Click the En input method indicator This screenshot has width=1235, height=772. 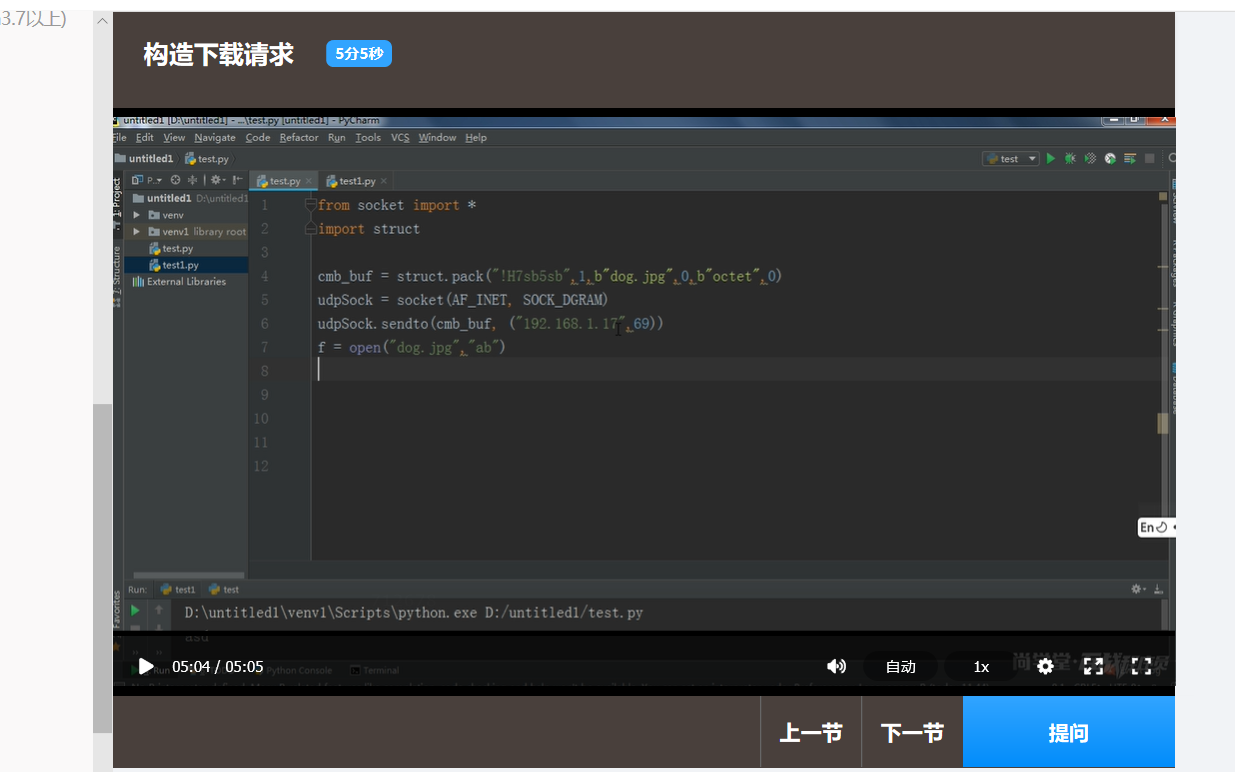(x=1156, y=527)
